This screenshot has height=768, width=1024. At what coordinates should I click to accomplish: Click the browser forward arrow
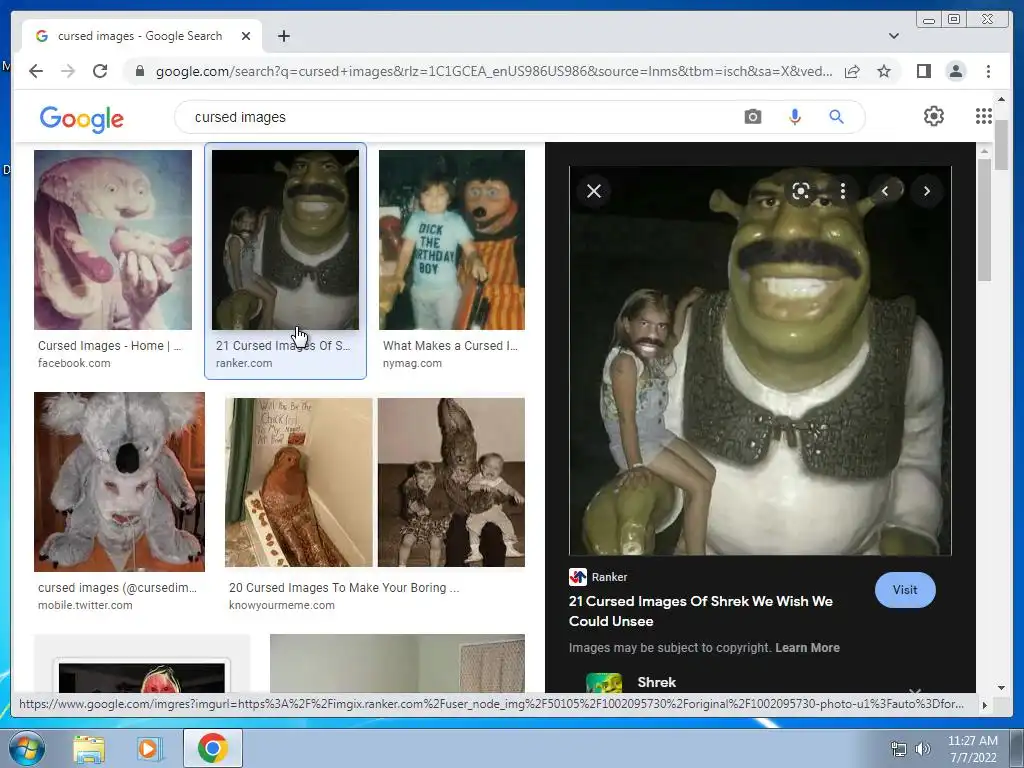point(68,71)
